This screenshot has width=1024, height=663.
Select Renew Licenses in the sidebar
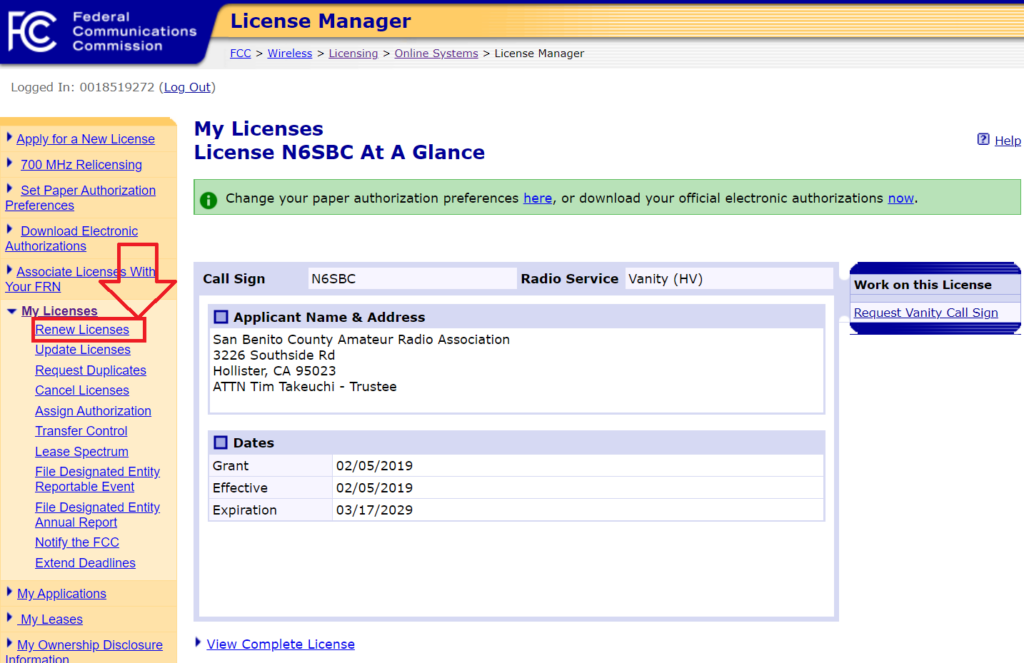(x=82, y=330)
